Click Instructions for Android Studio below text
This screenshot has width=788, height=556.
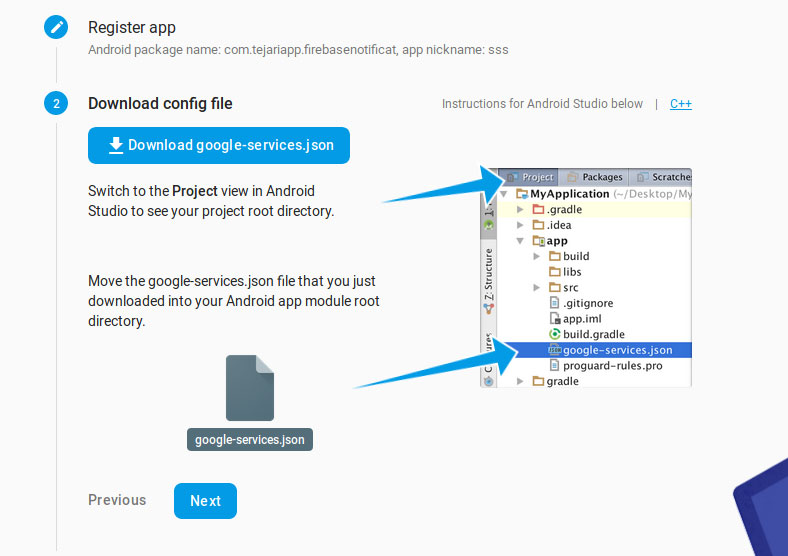(x=542, y=104)
